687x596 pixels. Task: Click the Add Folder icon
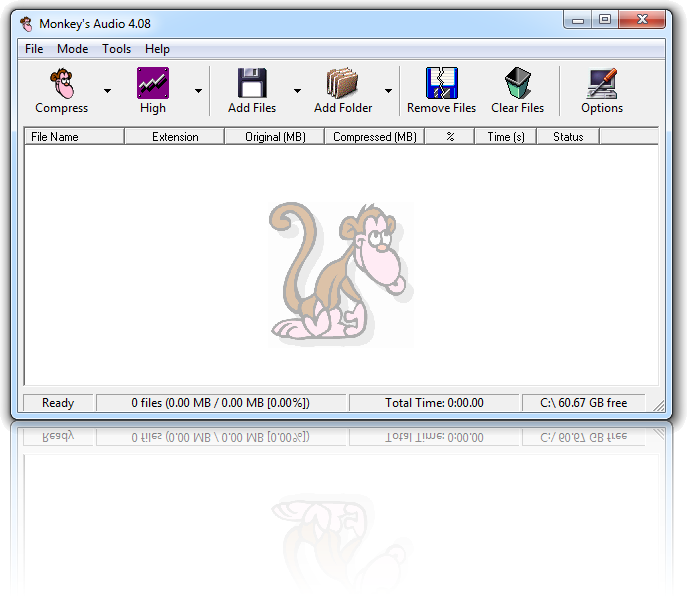(342, 83)
